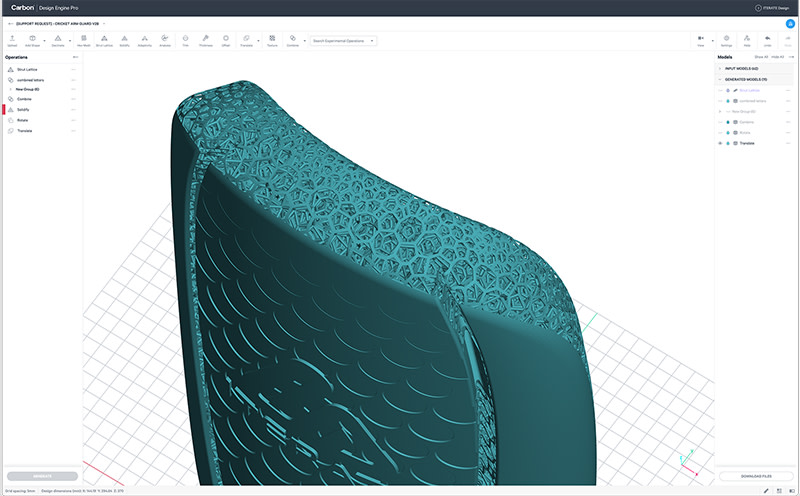Click the pencil icon in status bar
The image size is (800, 496).
(x=766, y=491)
